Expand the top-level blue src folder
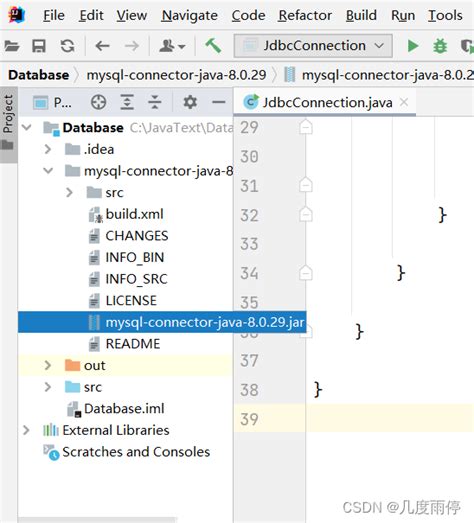Viewport: 474px width, 523px height. [48, 387]
